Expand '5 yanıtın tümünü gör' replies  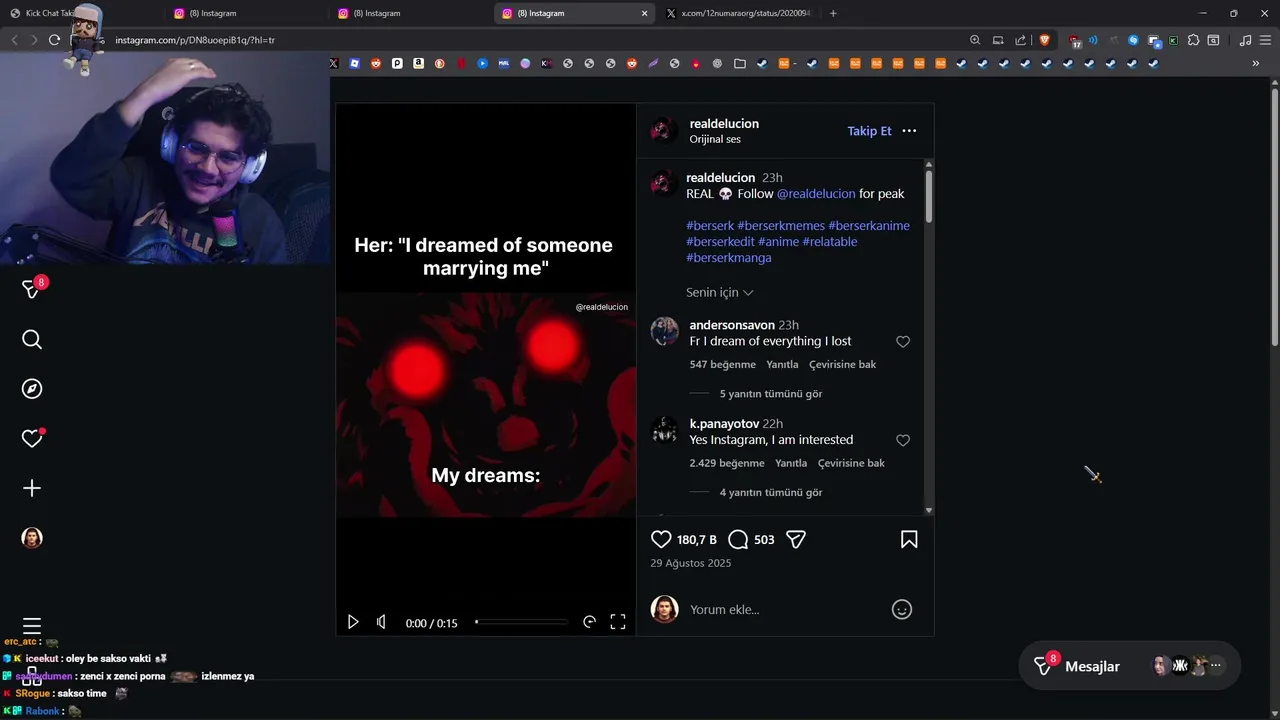click(771, 394)
